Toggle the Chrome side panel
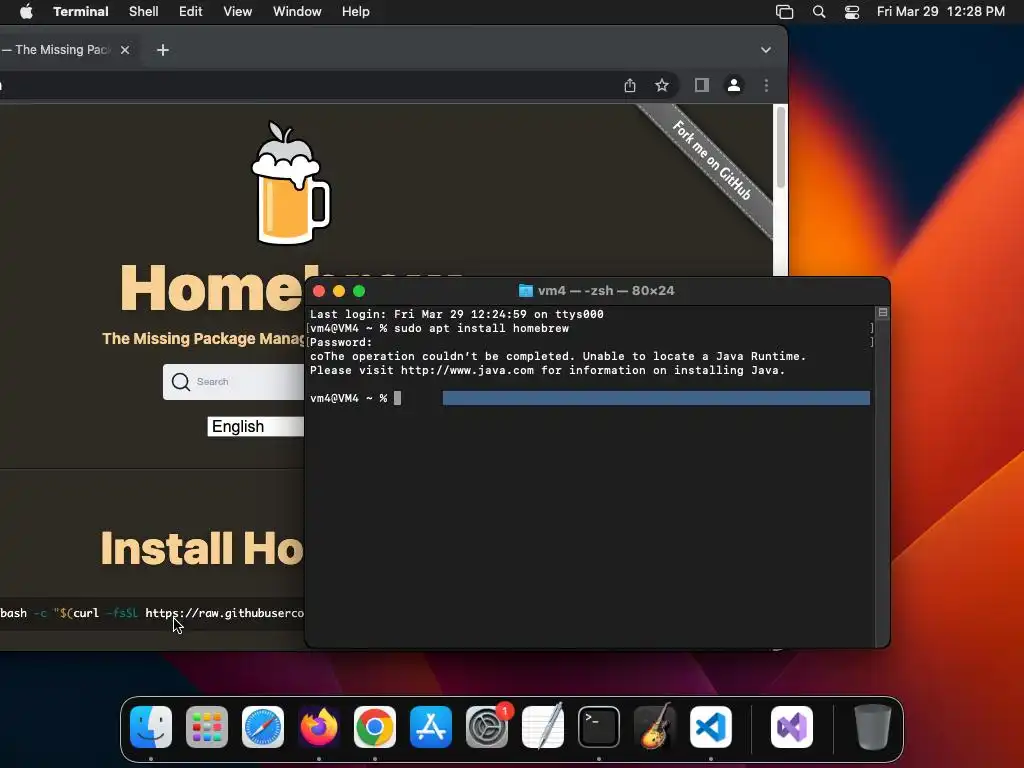 pyautogui.click(x=701, y=85)
